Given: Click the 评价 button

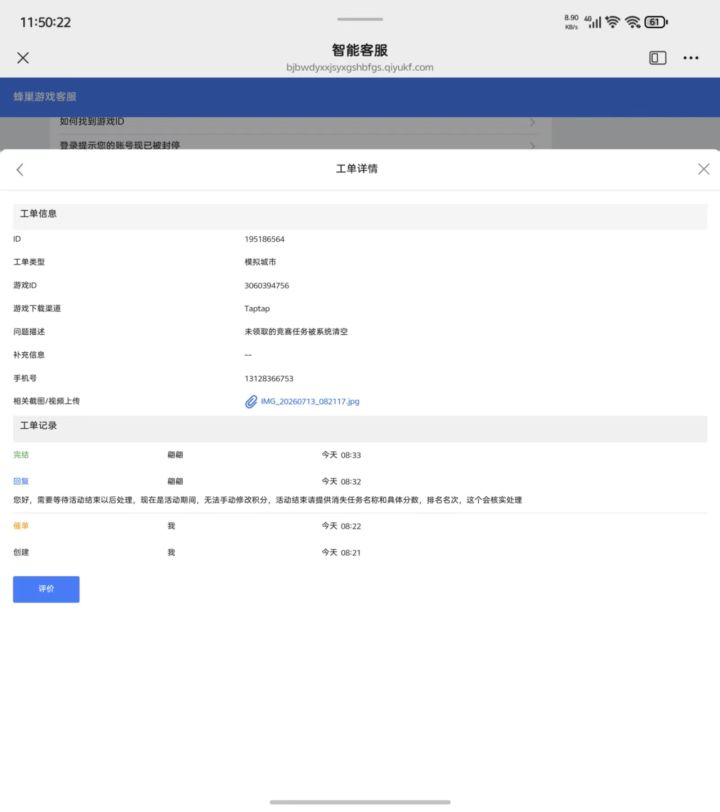Looking at the screenshot, I should [x=46, y=589].
